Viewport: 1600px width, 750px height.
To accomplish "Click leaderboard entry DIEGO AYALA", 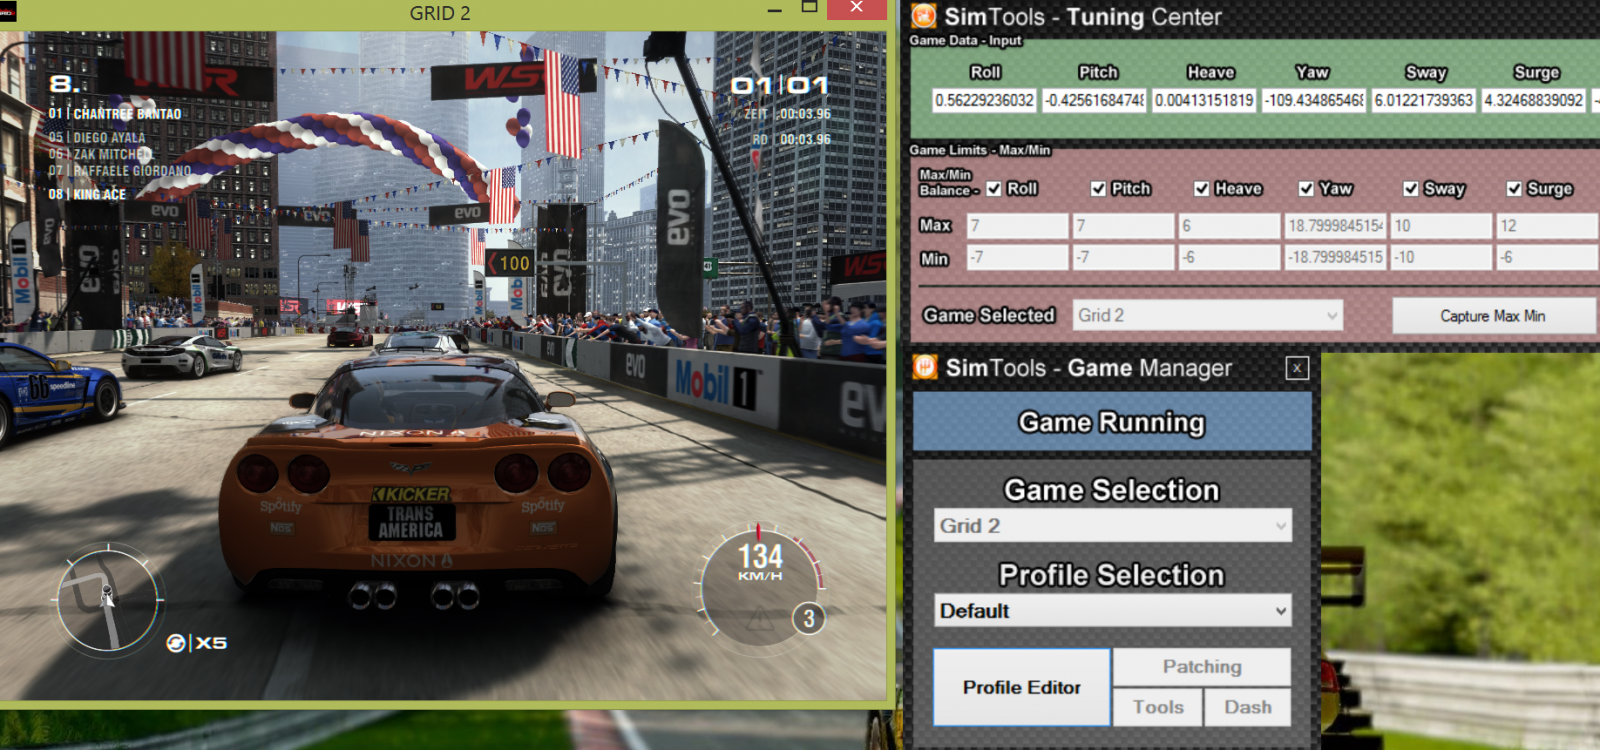I will point(97,137).
